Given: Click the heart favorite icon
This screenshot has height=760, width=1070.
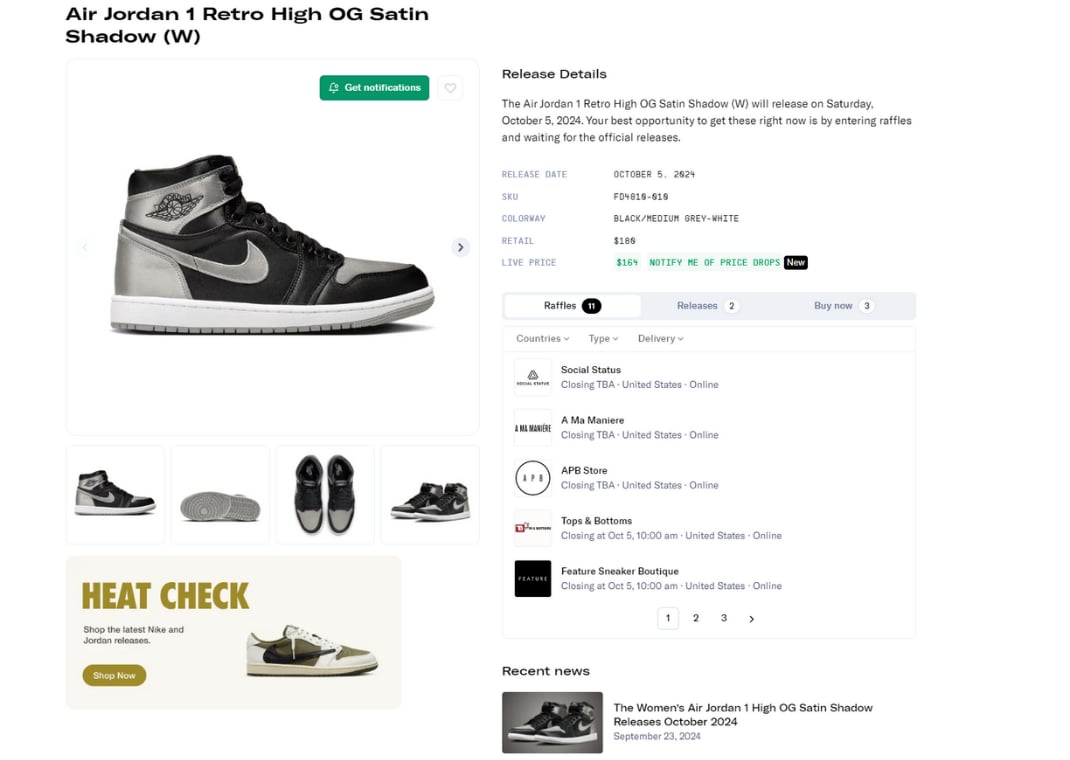Looking at the screenshot, I should pos(450,88).
